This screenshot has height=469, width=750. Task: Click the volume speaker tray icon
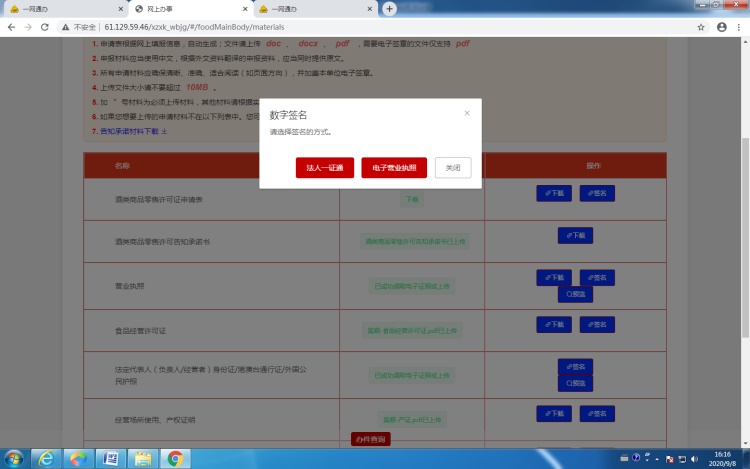tap(696, 458)
